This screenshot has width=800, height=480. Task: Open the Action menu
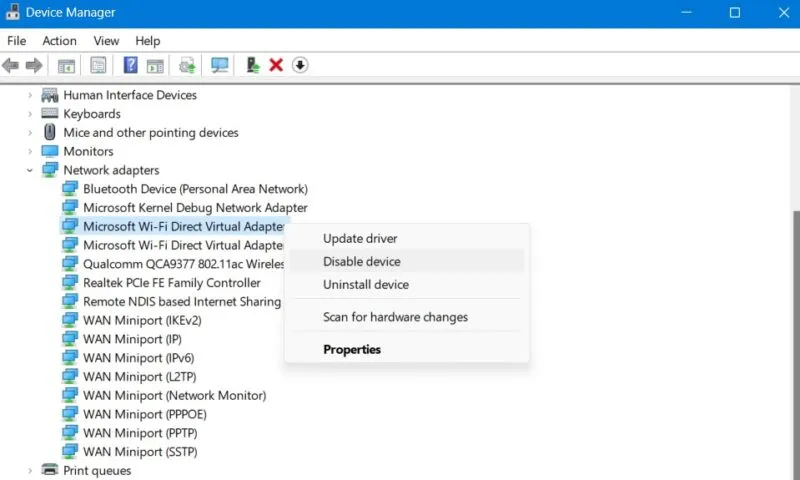(59, 41)
